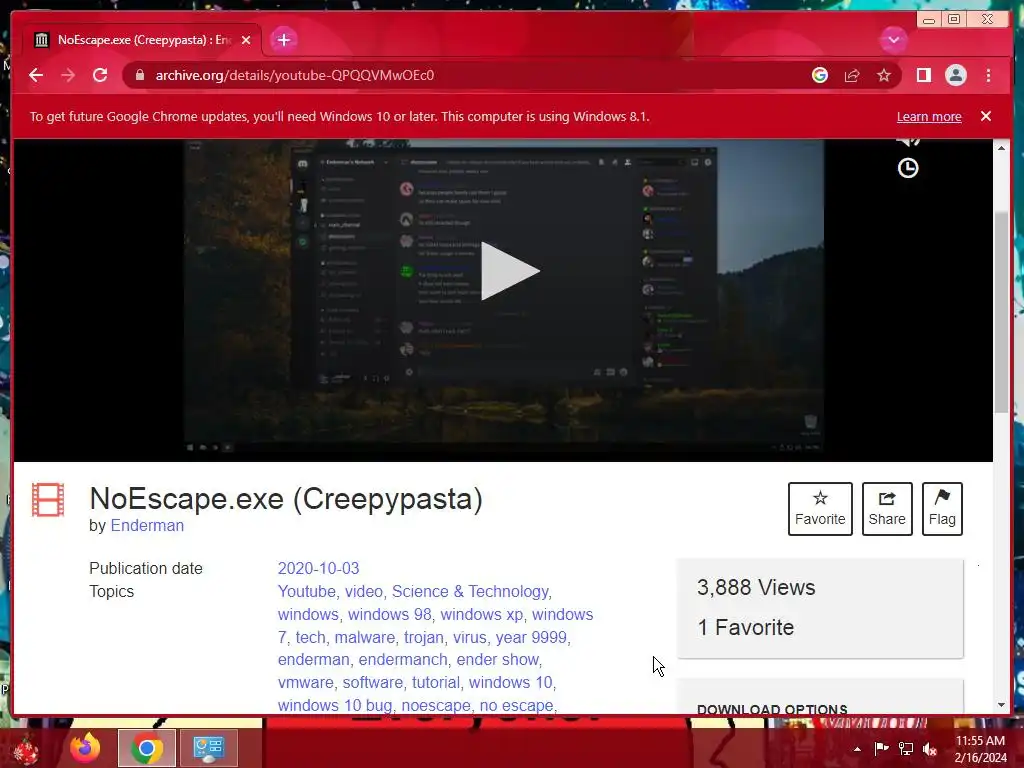
Task: Click the page scroll down arrow
Action: [1001, 705]
